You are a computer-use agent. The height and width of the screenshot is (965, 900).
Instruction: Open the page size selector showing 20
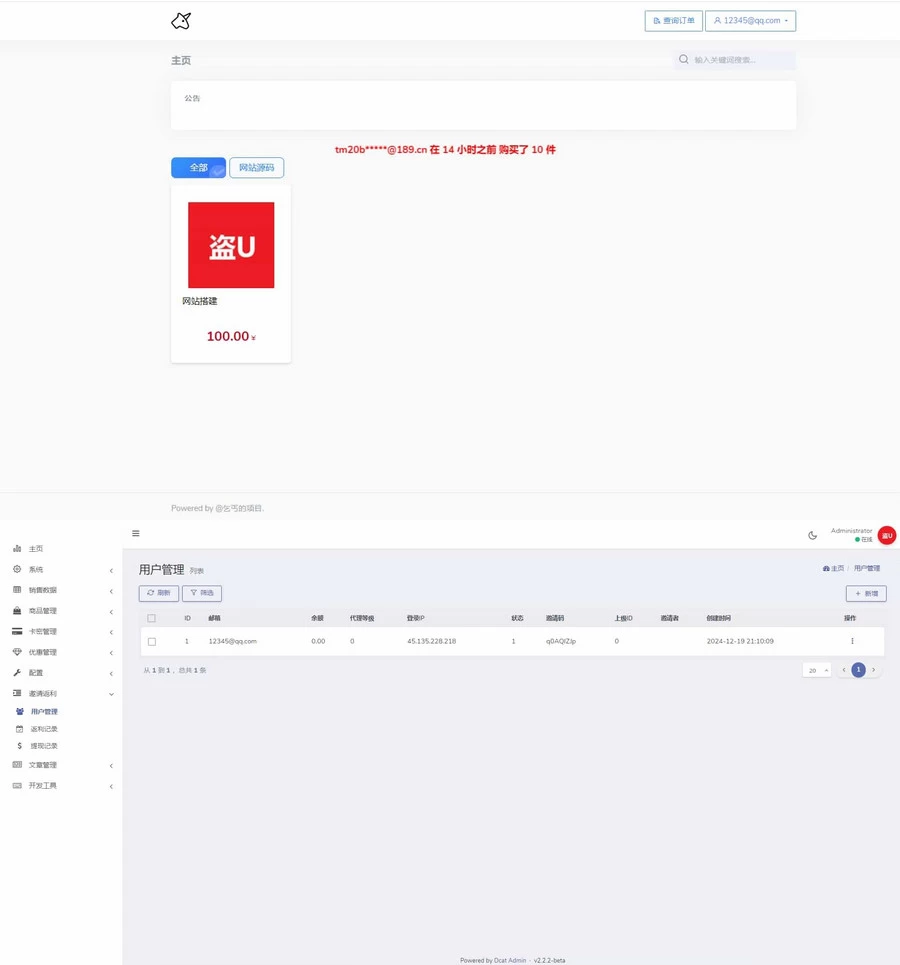point(817,670)
